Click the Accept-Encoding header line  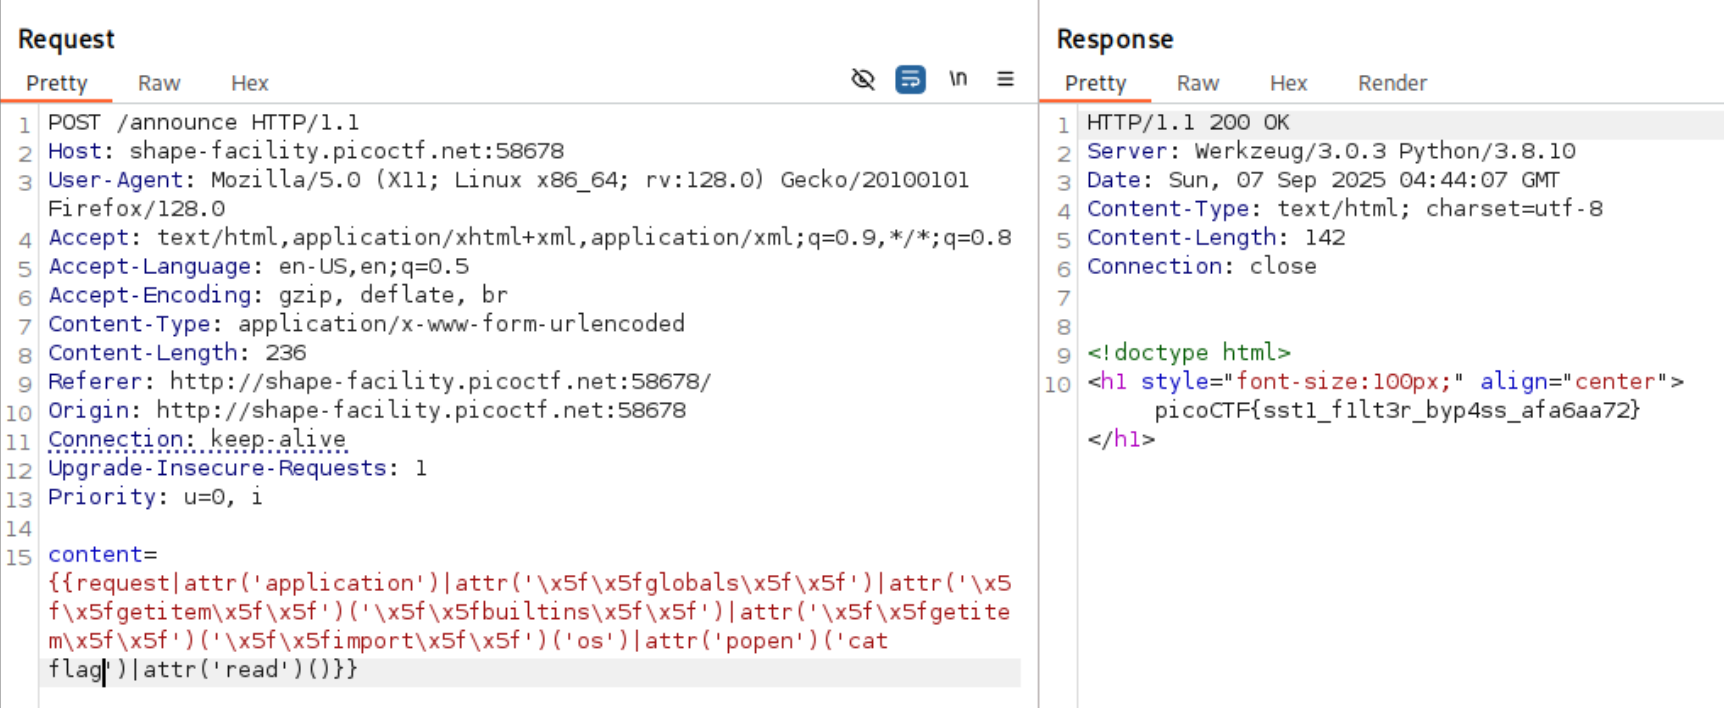pyautogui.click(x=278, y=295)
